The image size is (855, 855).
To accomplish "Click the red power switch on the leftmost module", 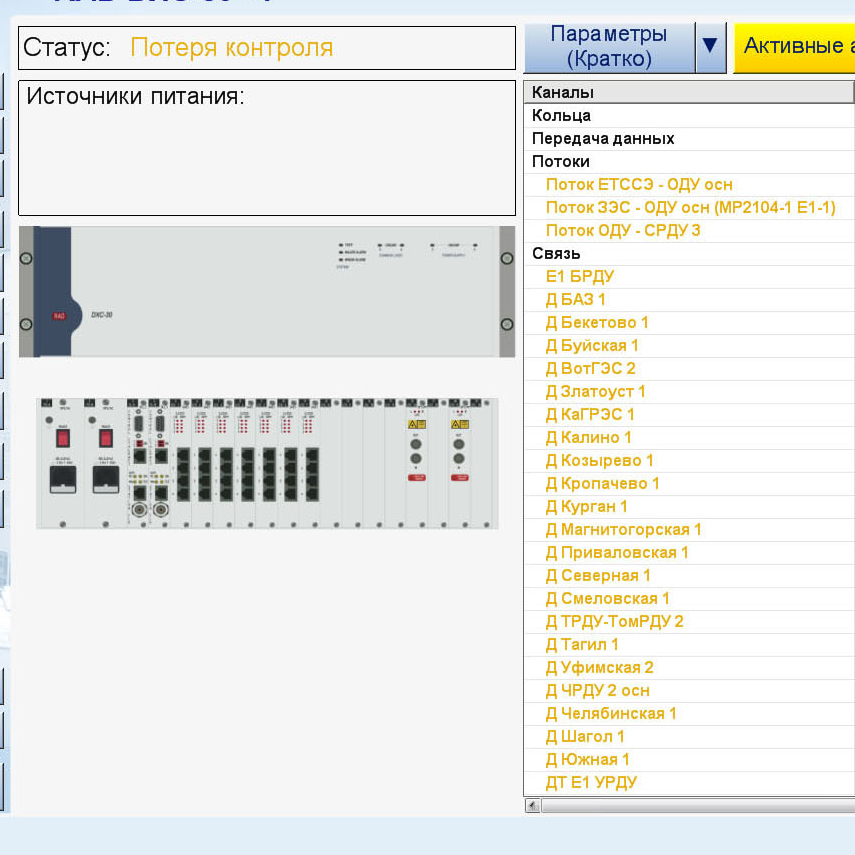I will click(x=63, y=438).
